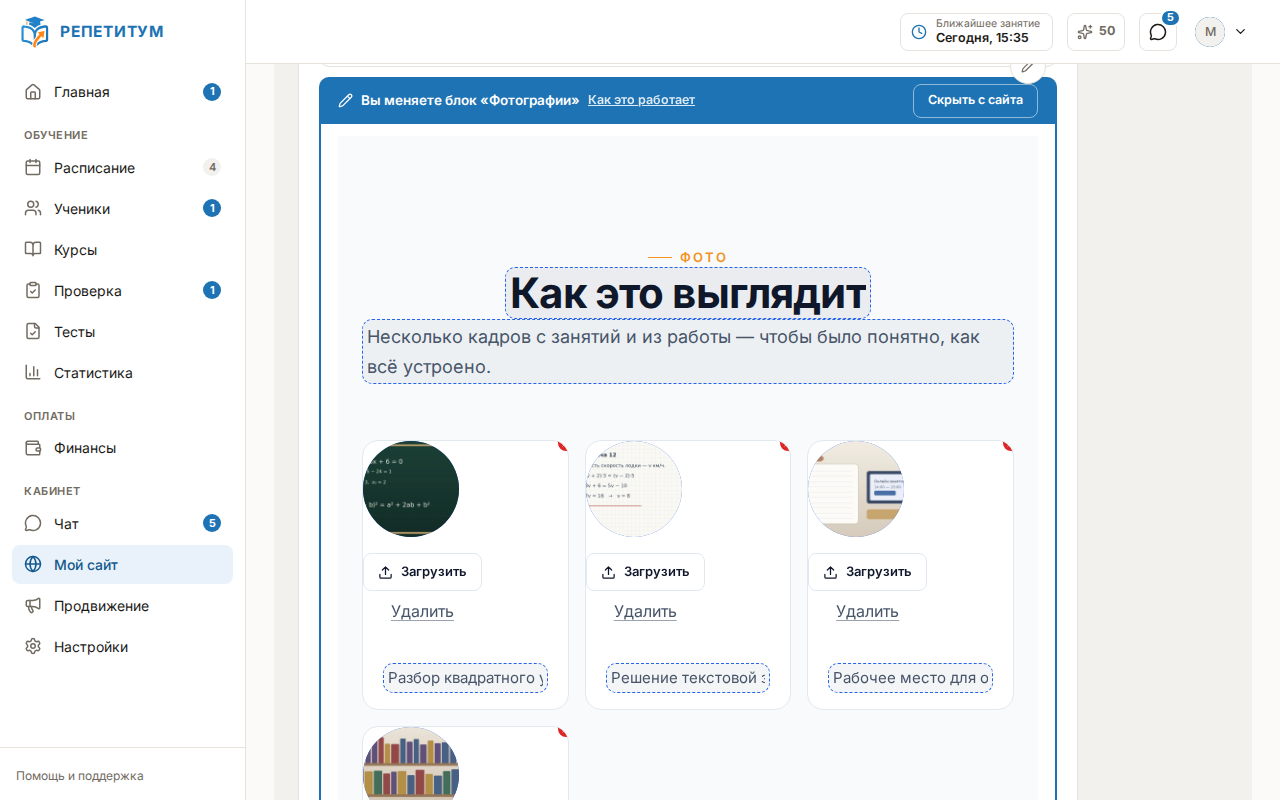
Task: Click the wallet icon beside Финансы
Action: [x=33, y=448]
